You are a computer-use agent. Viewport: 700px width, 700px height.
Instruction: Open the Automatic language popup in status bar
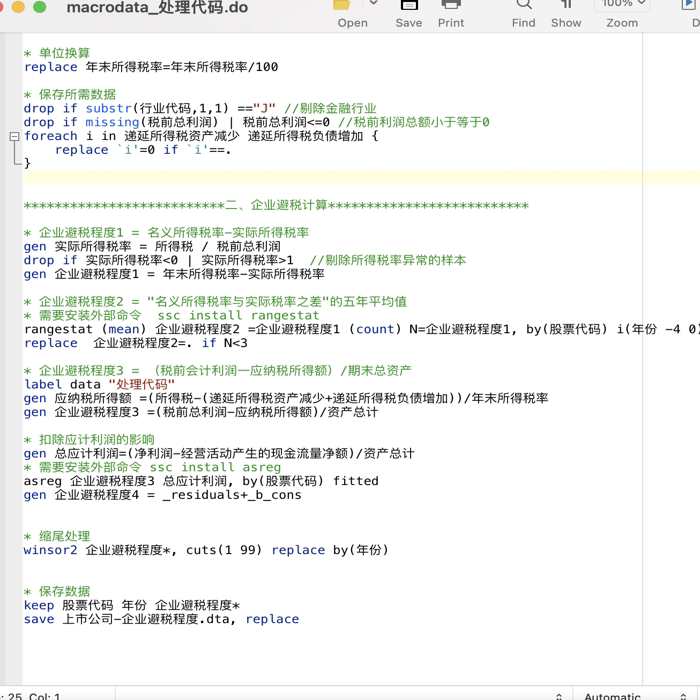pyautogui.click(x=636, y=696)
